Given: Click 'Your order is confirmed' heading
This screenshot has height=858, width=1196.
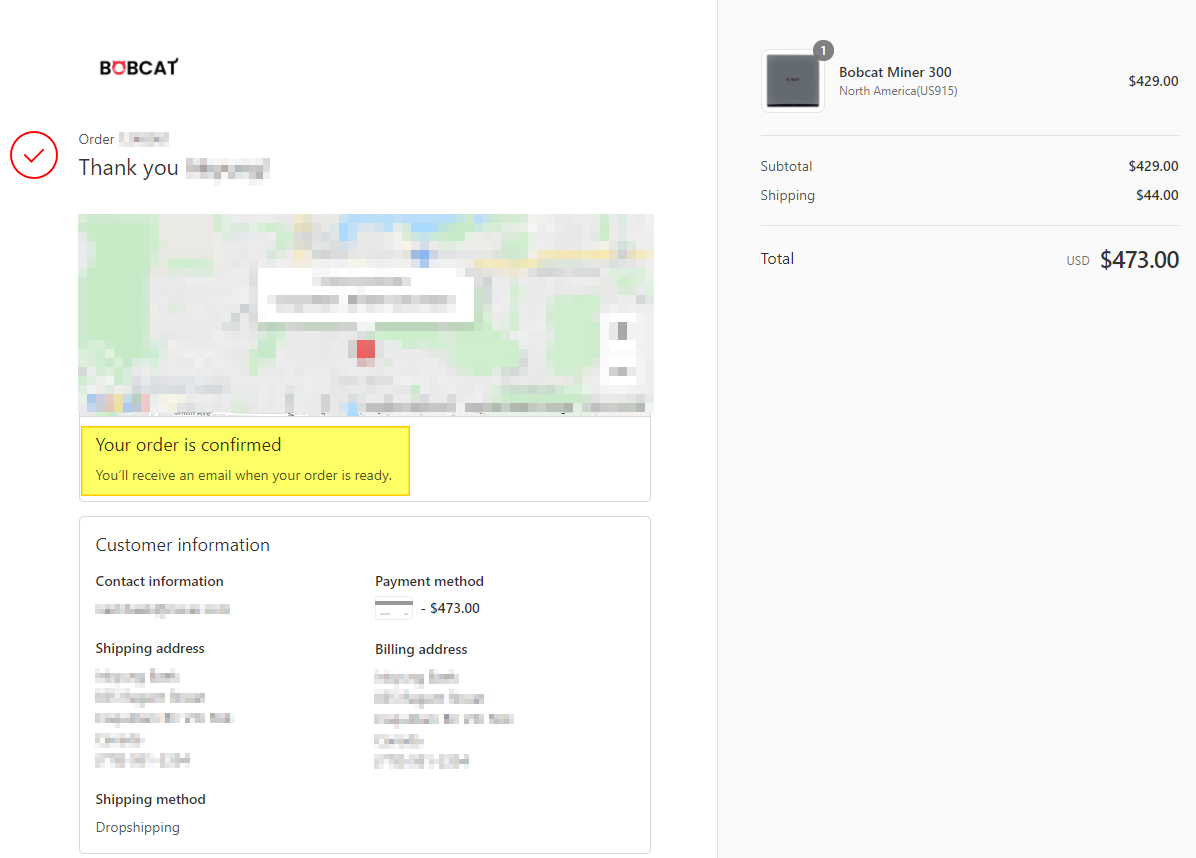Looking at the screenshot, I should click(188, 445).
